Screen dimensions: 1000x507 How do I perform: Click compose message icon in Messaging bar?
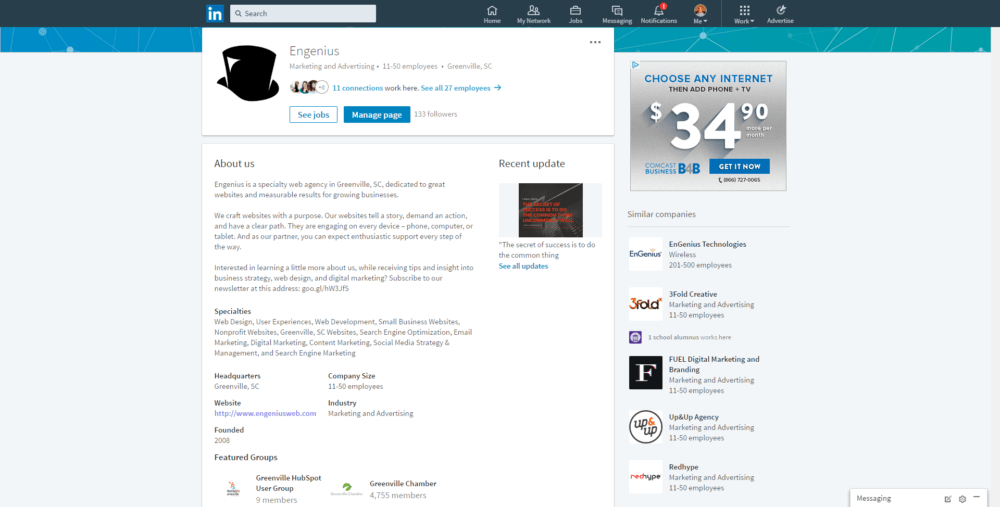click(x=948, y=499)
